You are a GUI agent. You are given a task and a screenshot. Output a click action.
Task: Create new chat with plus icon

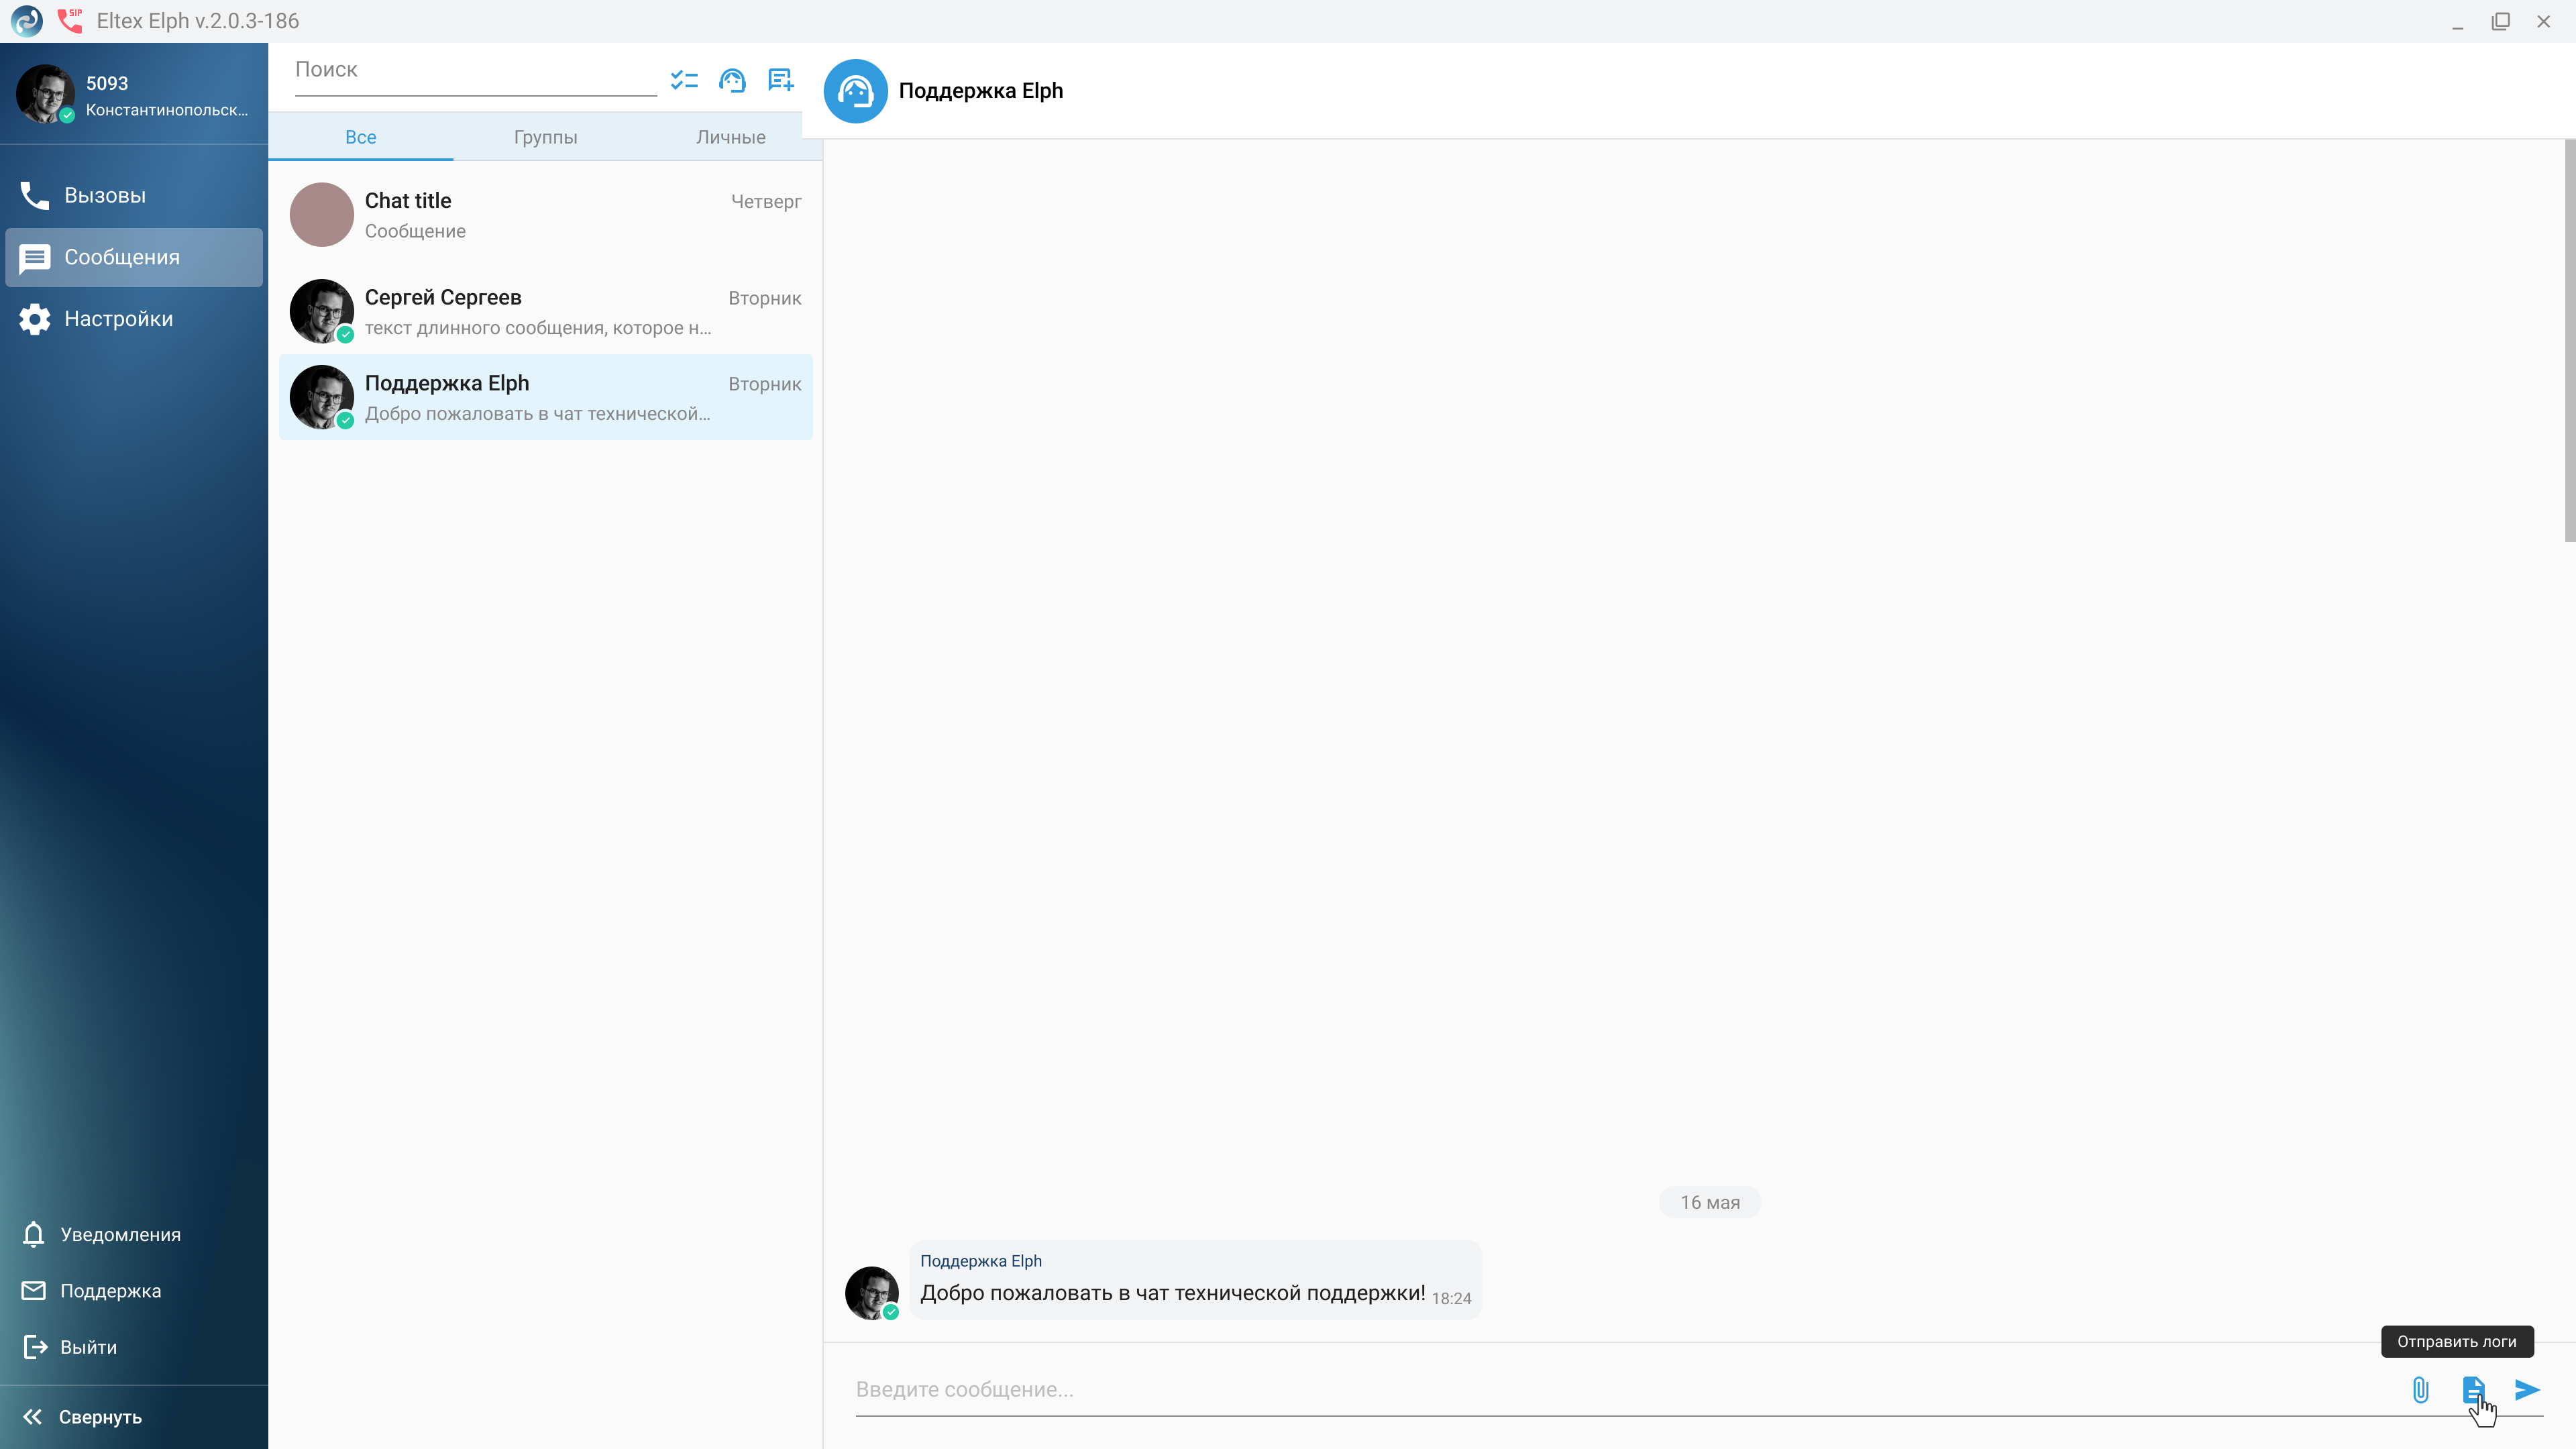(780, 80)
